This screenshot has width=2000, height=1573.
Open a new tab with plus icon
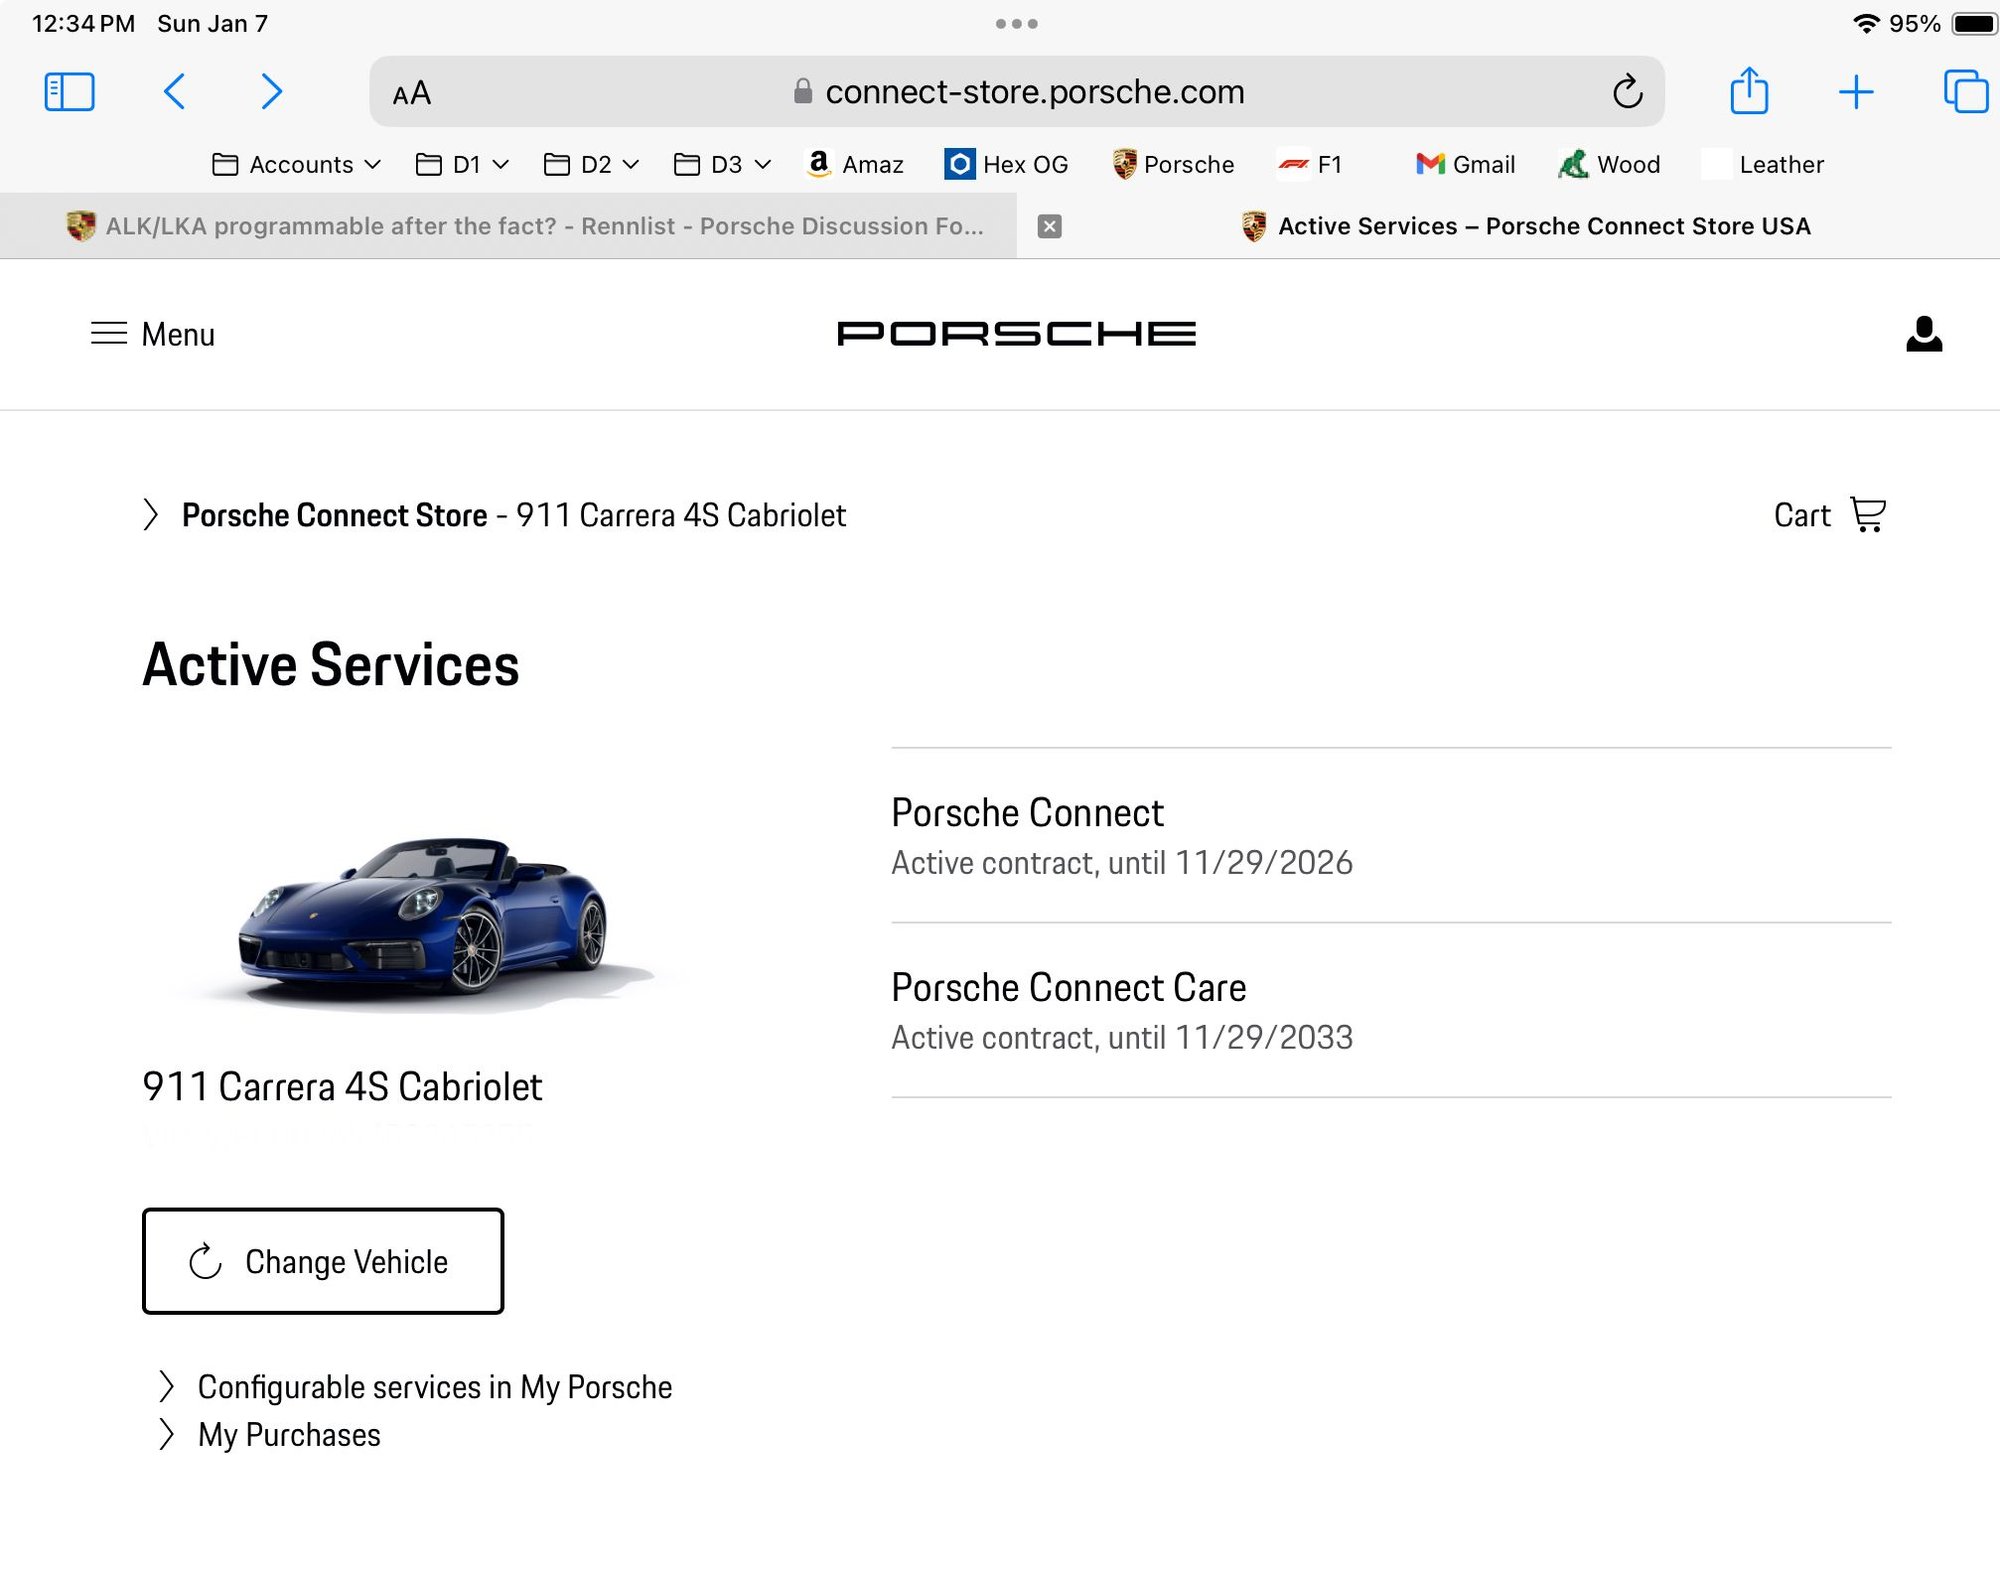pos(1855,92)
